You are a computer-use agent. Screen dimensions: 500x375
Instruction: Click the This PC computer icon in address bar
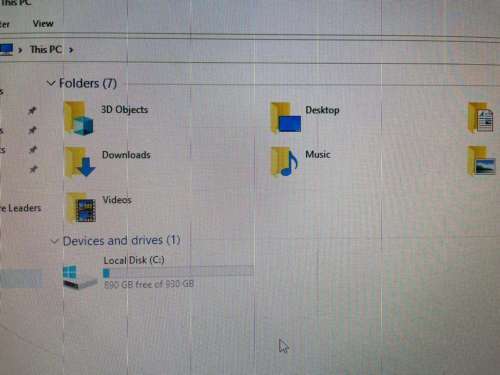6,49
